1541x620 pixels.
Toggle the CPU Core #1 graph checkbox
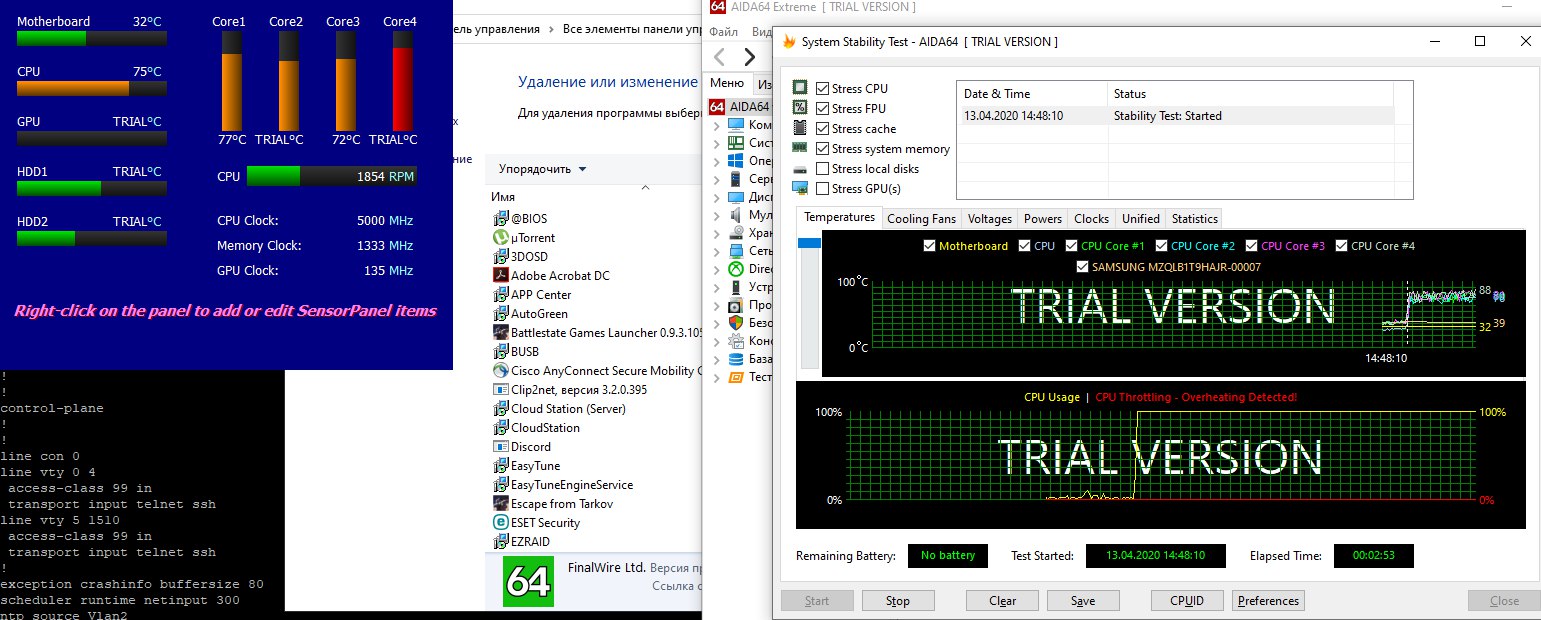pyautogui.click(x=1072, y=246)
